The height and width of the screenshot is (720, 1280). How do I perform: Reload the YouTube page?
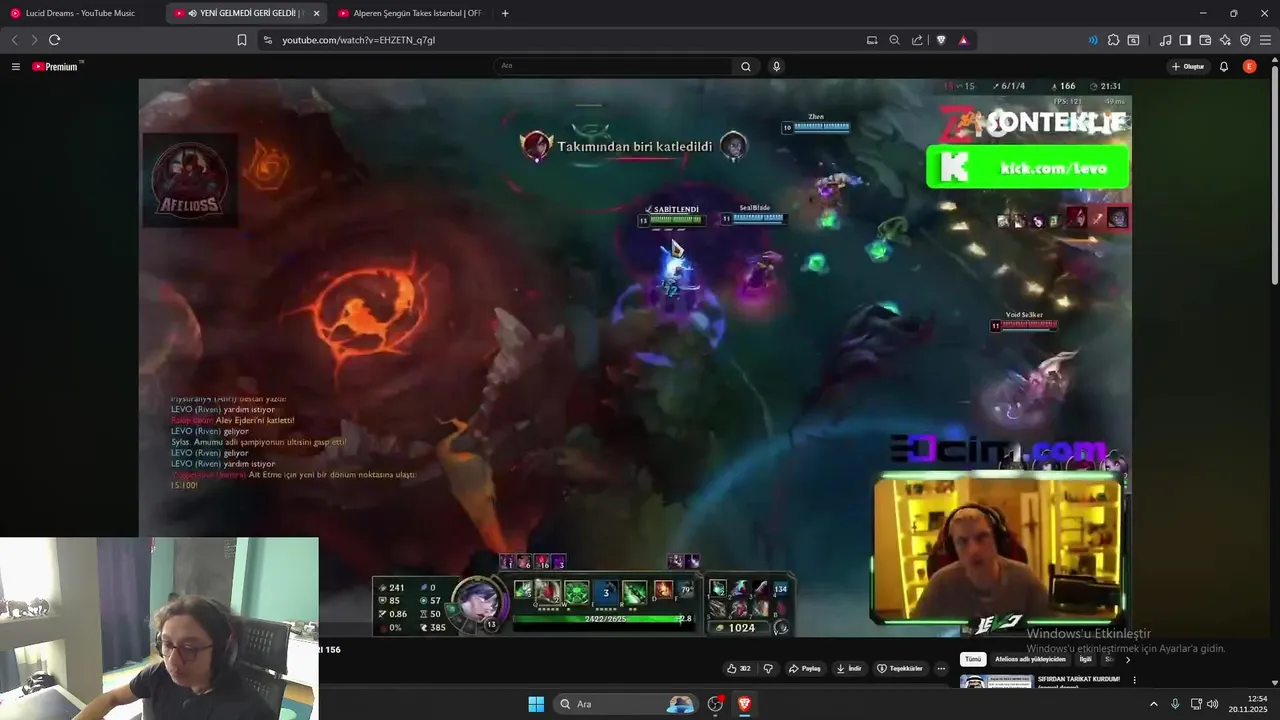[x=54, y=40]
